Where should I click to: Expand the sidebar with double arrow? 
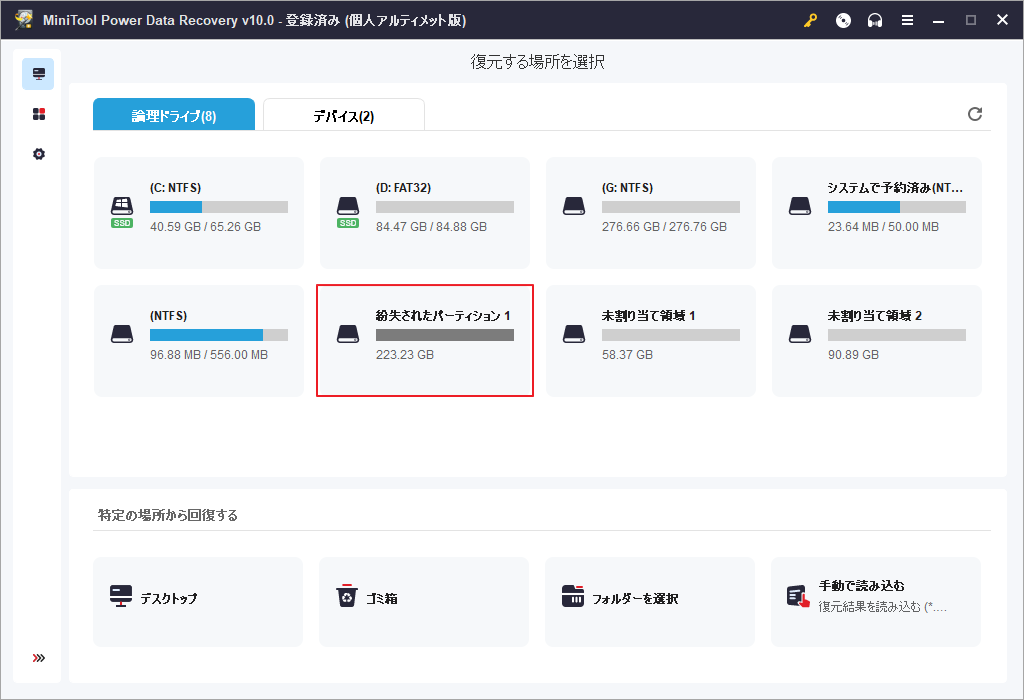pos(38,658)
